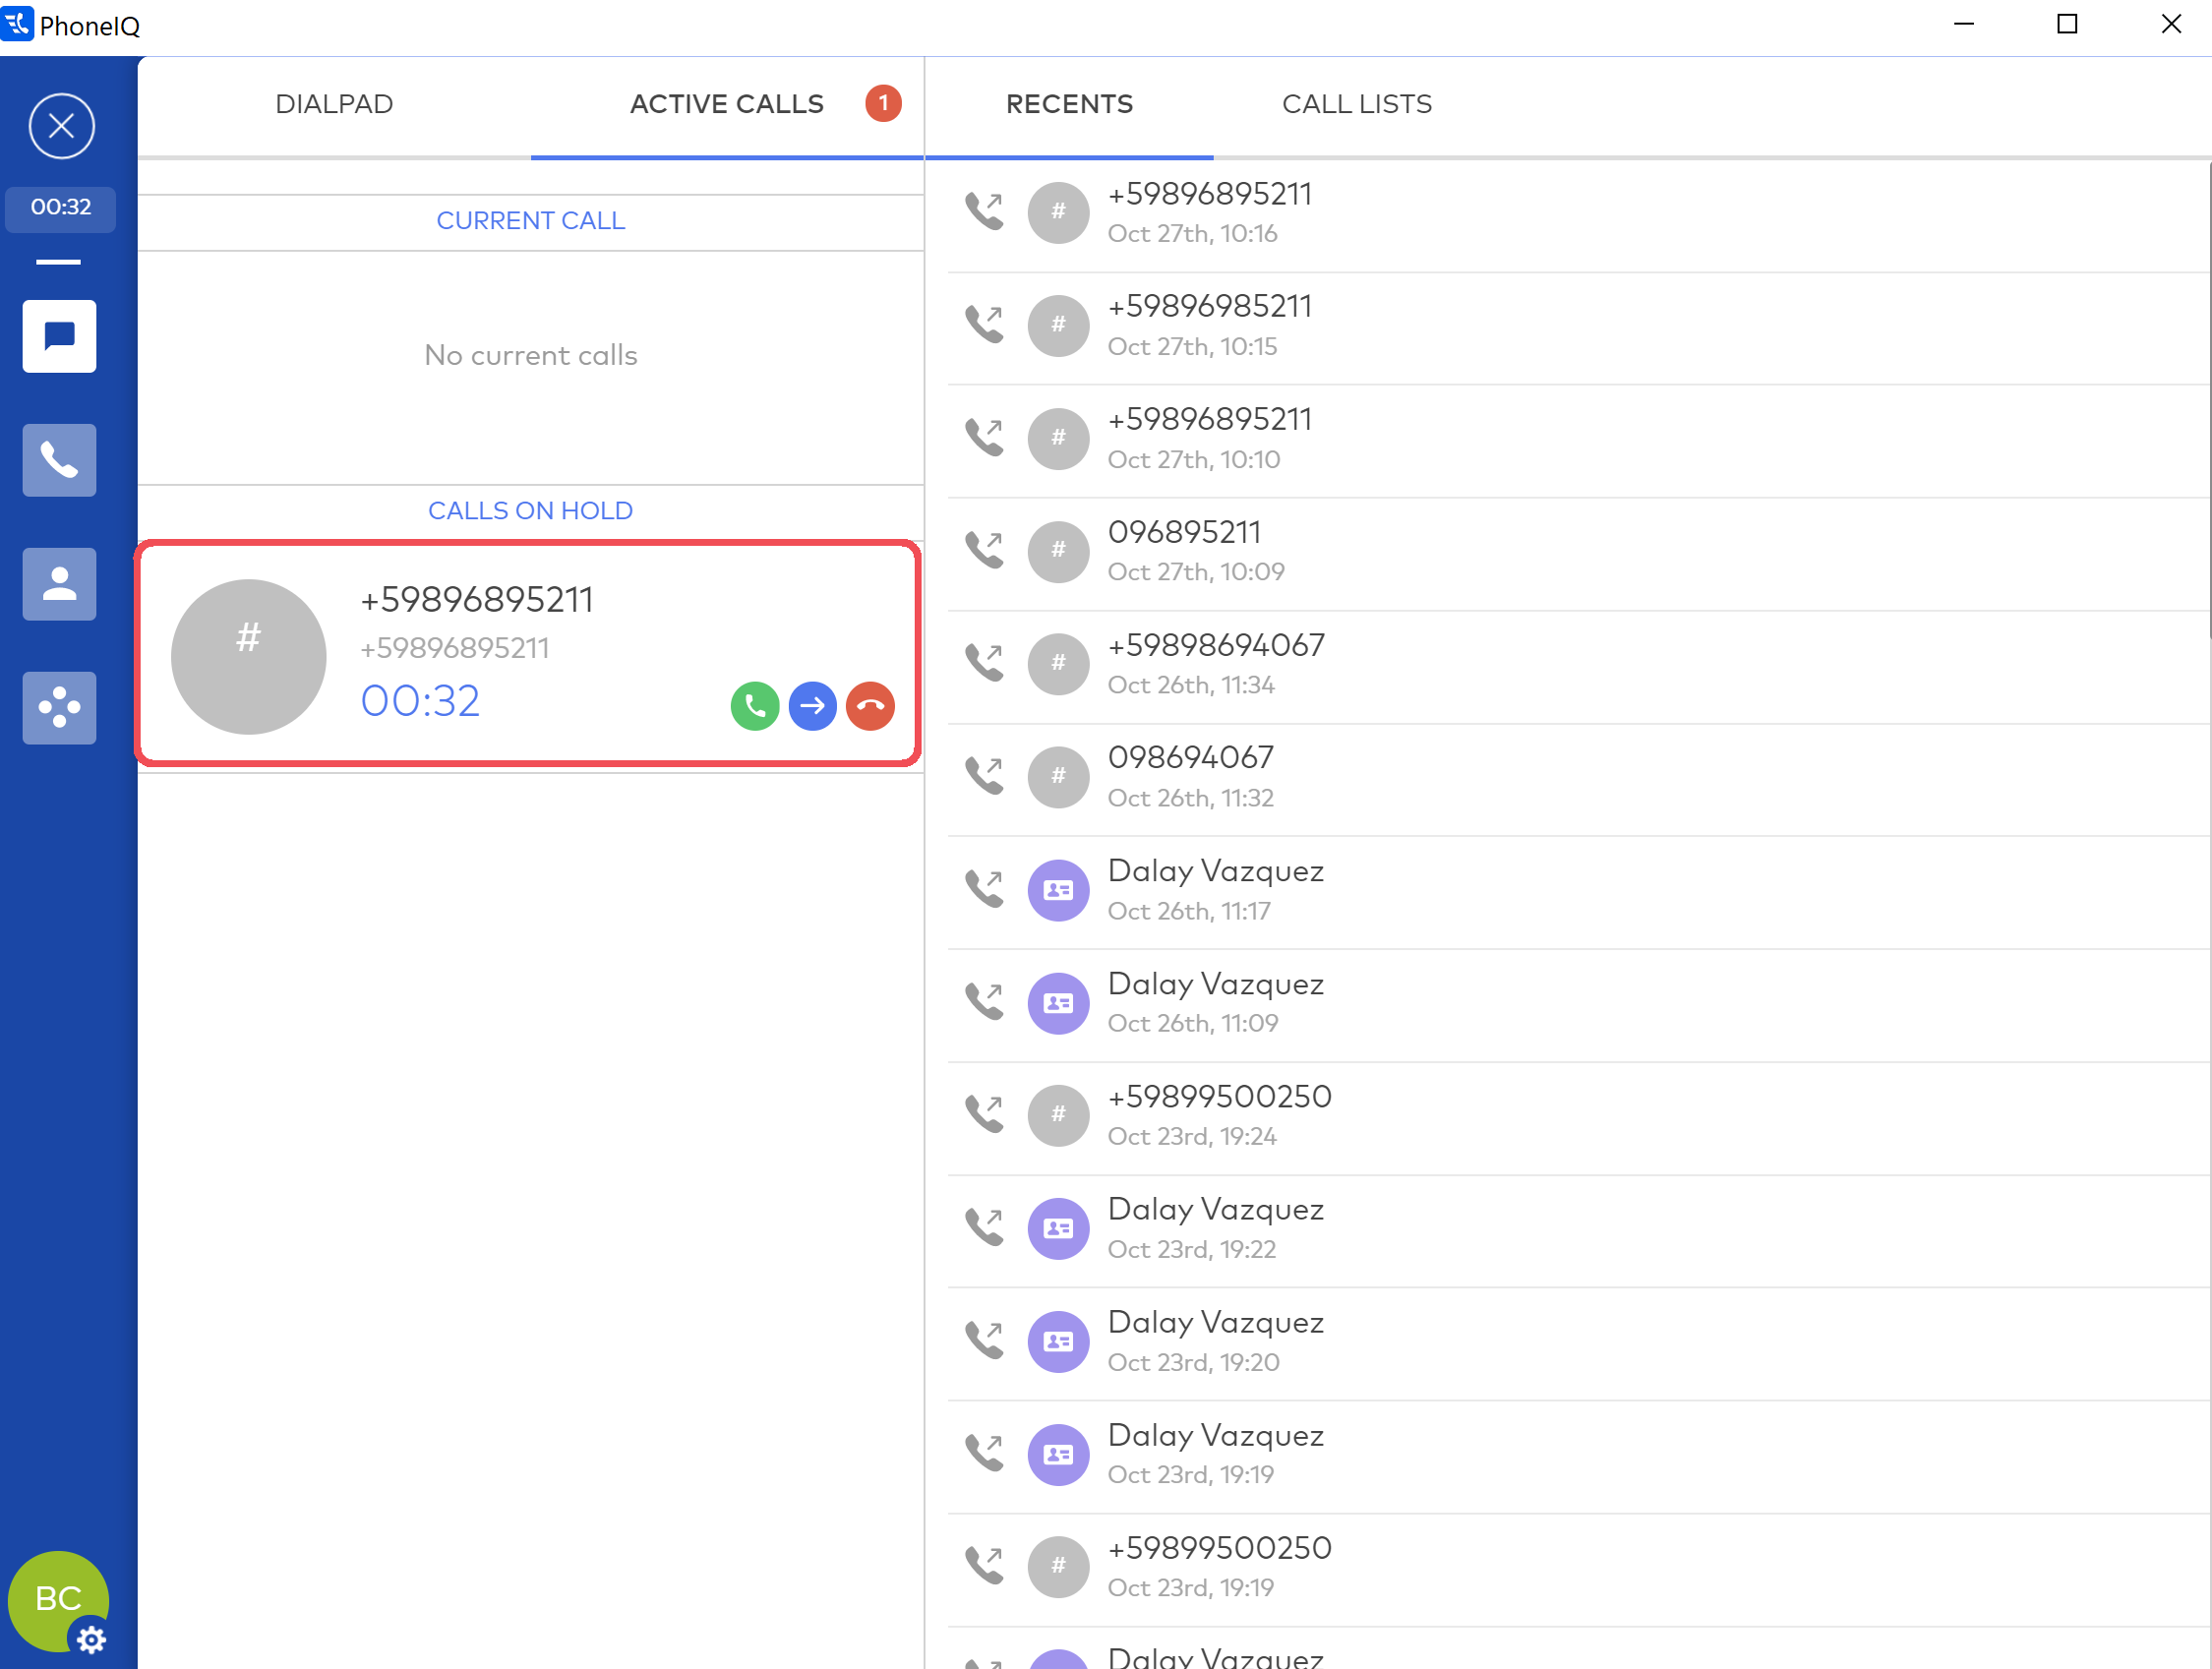The height and width of the screenshot is (1669, 2212).
Task: Resume the held call with green phone button
Action: (755, 706)
